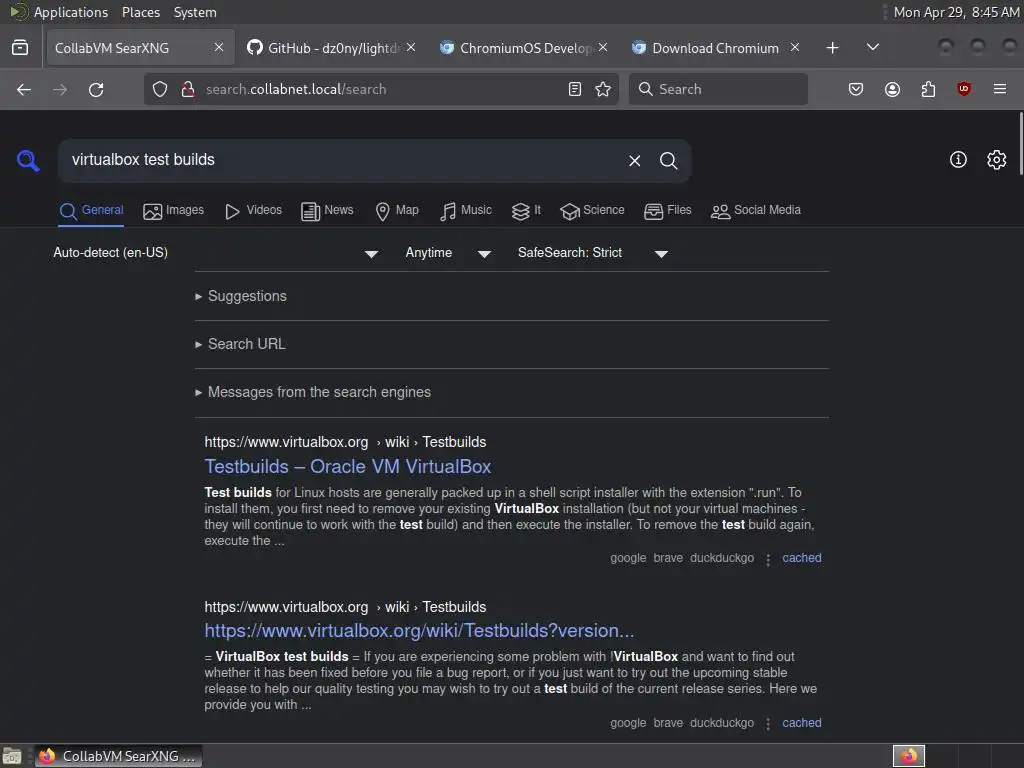Close the ChromiumOS Develop tab
This screenshot has width=1024, height=768.
click(x=603, y=47)
